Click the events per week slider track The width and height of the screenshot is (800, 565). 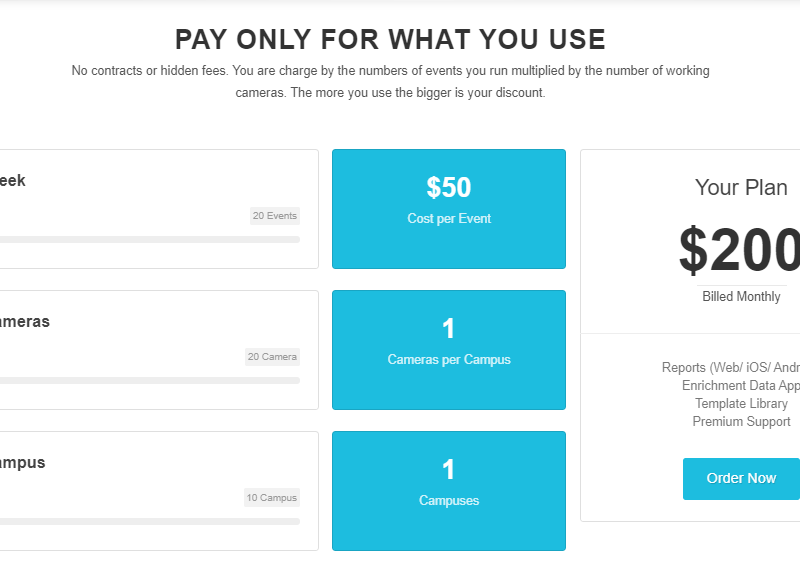(150, 240)
